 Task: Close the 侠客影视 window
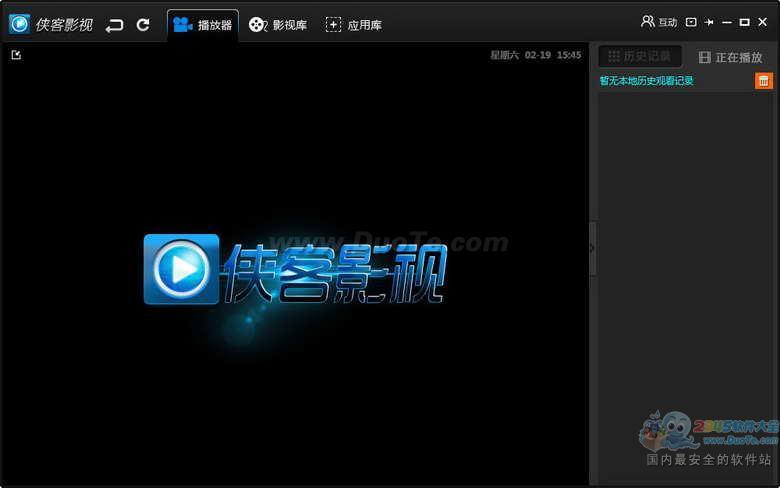[763, 22]
